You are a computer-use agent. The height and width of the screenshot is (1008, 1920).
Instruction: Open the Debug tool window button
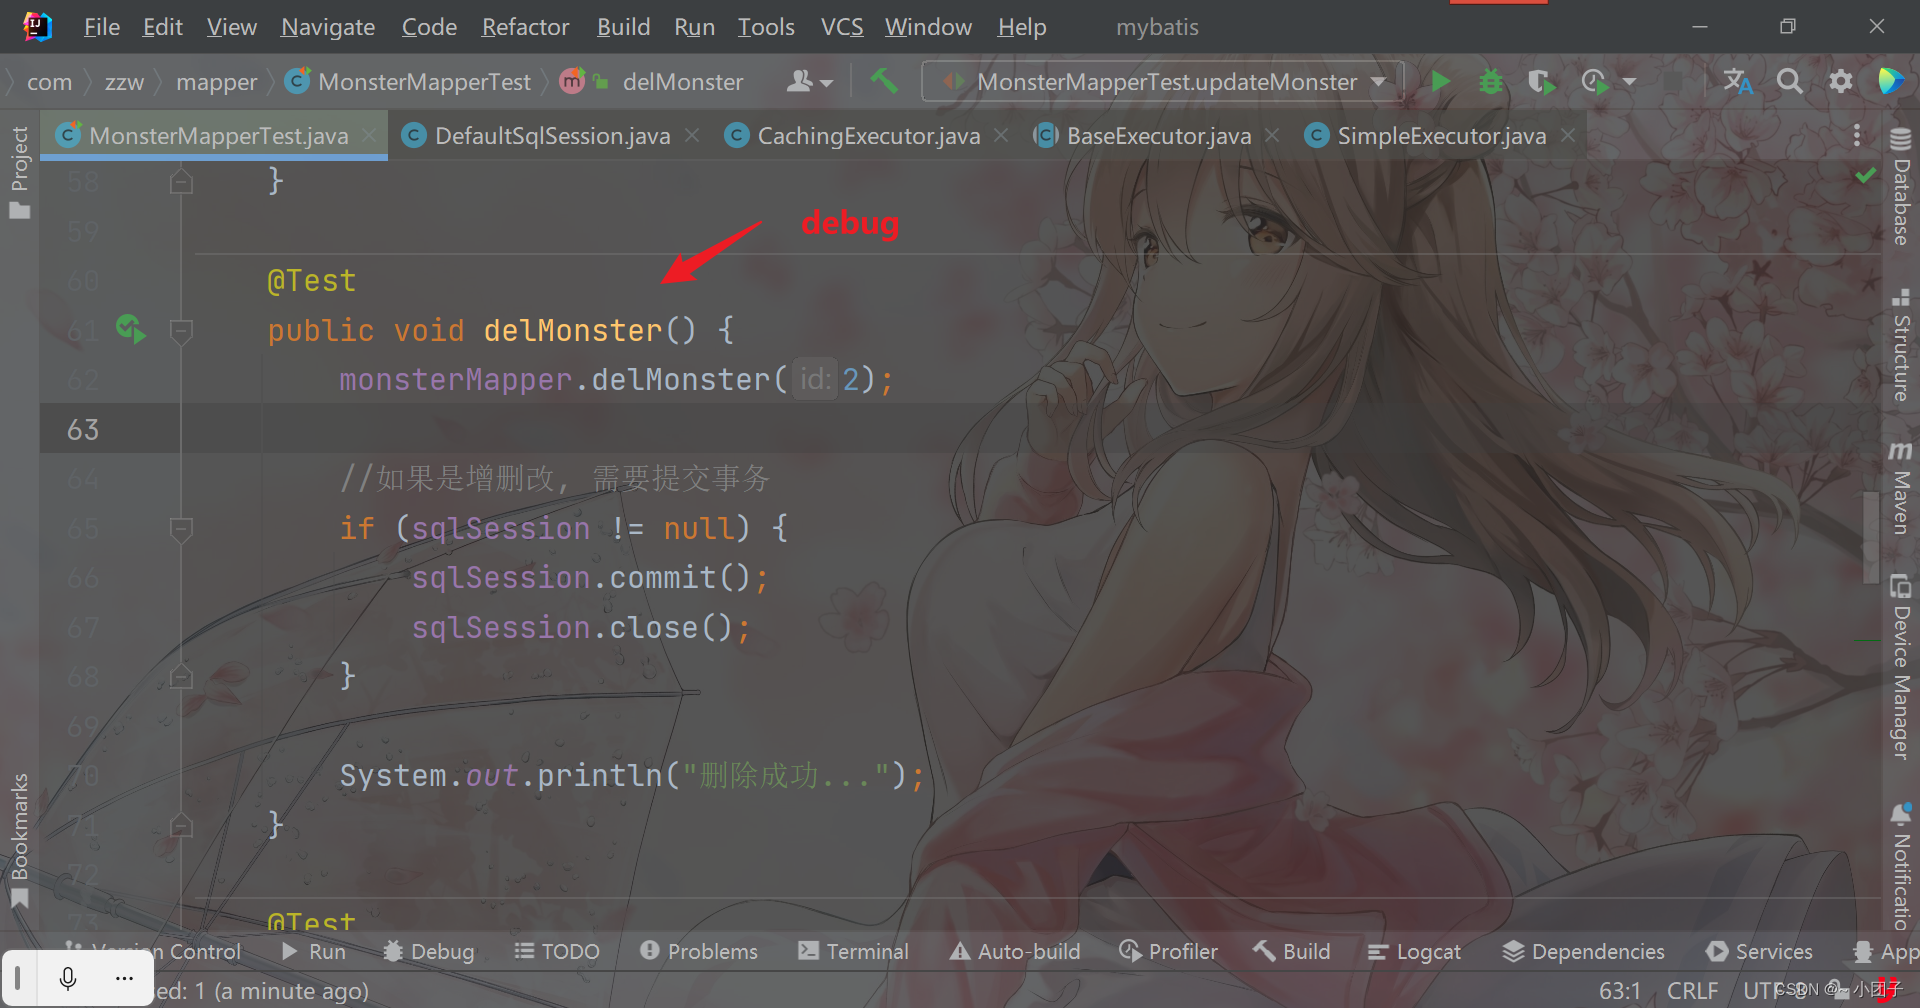coord(429,951)
